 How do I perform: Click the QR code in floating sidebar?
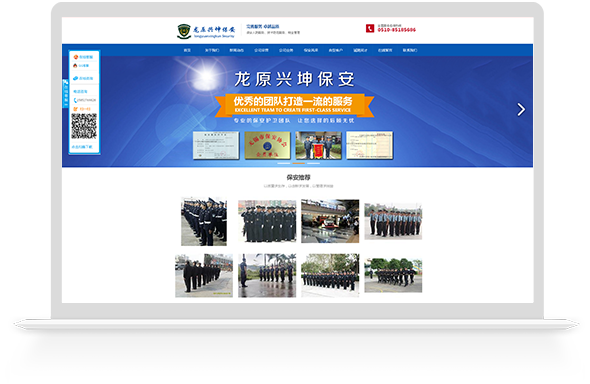point(84,126)
